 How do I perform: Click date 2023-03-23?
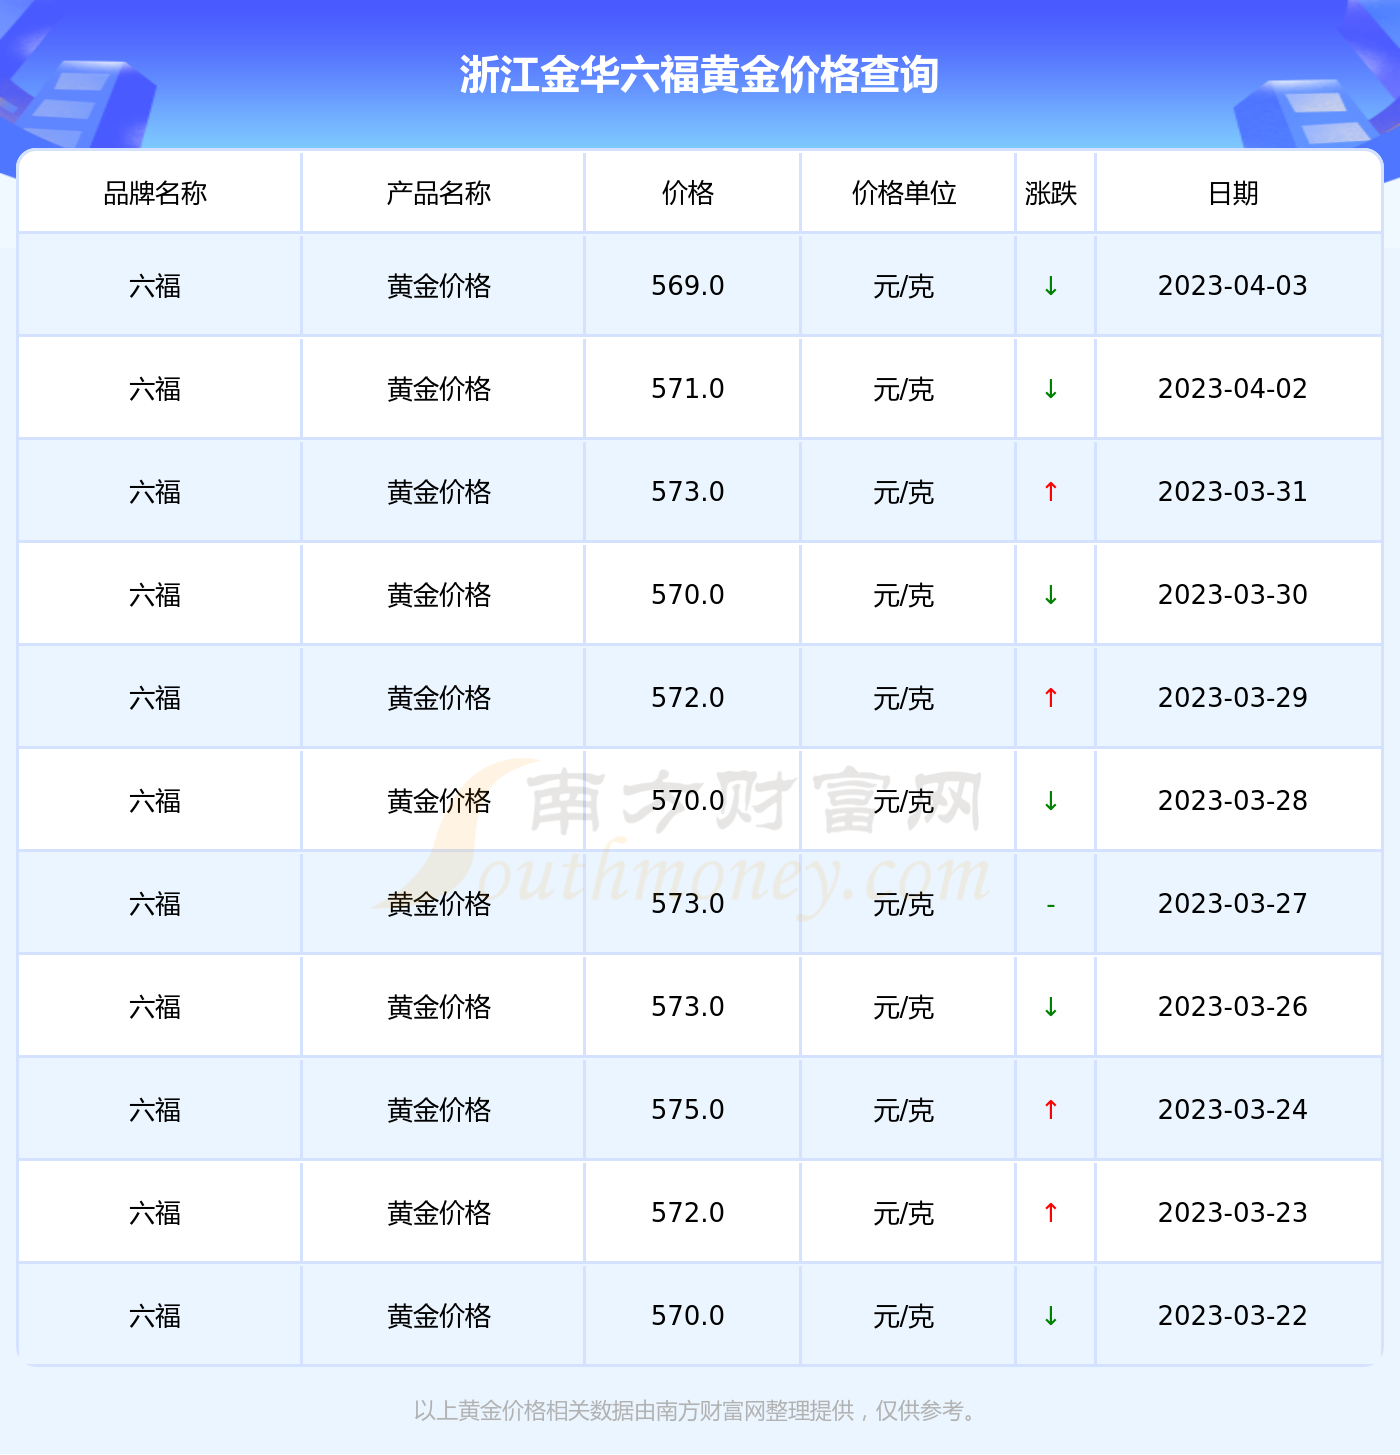coord(1233,1213)
